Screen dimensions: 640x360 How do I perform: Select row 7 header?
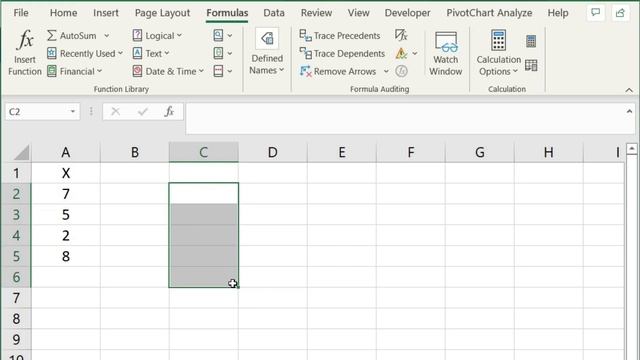[x=16, y=298]
